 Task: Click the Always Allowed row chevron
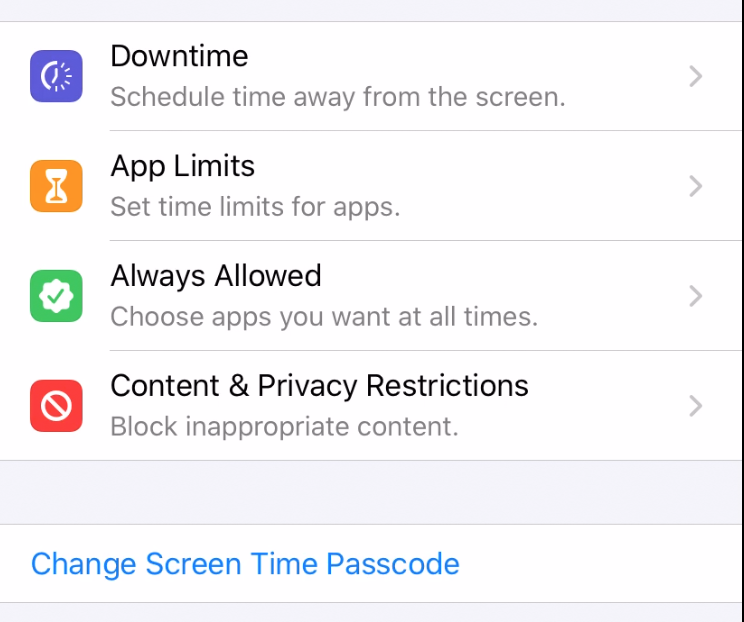click(x=695, y=296)
